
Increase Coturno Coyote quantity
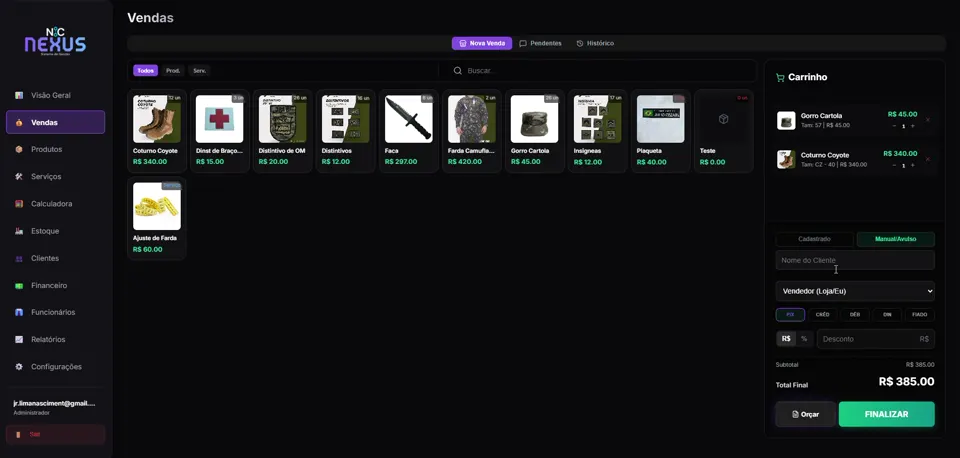[x=912, y=165]
